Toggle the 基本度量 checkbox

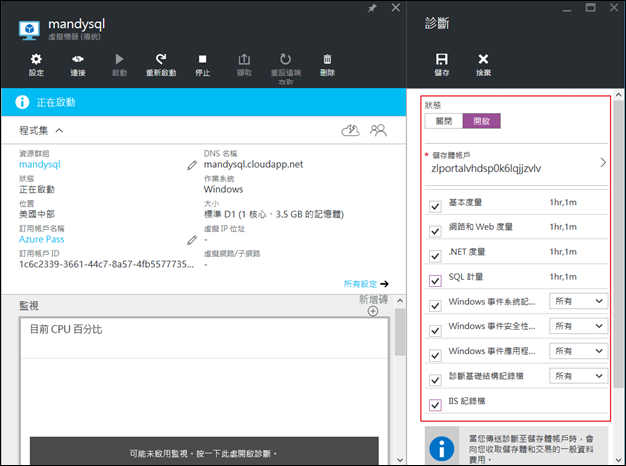pos(435,206)
